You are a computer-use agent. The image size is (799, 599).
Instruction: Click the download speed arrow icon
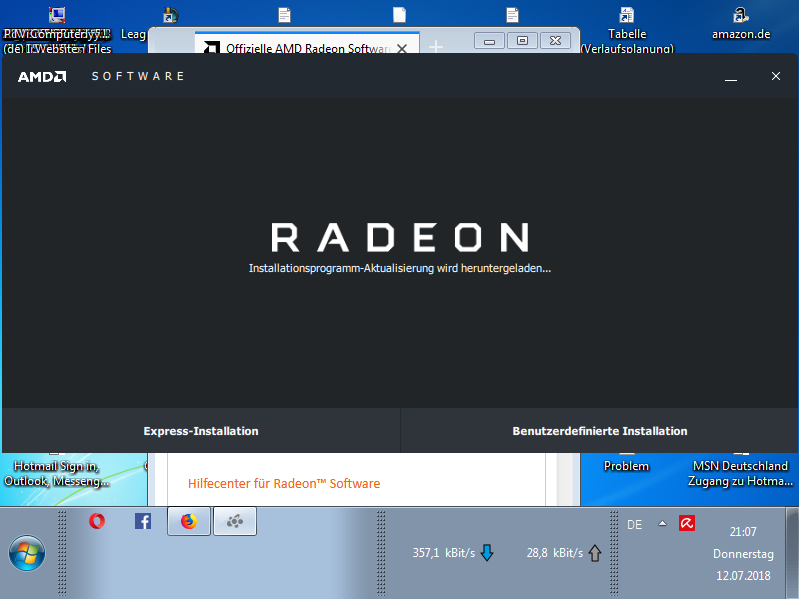coord(487,553)
